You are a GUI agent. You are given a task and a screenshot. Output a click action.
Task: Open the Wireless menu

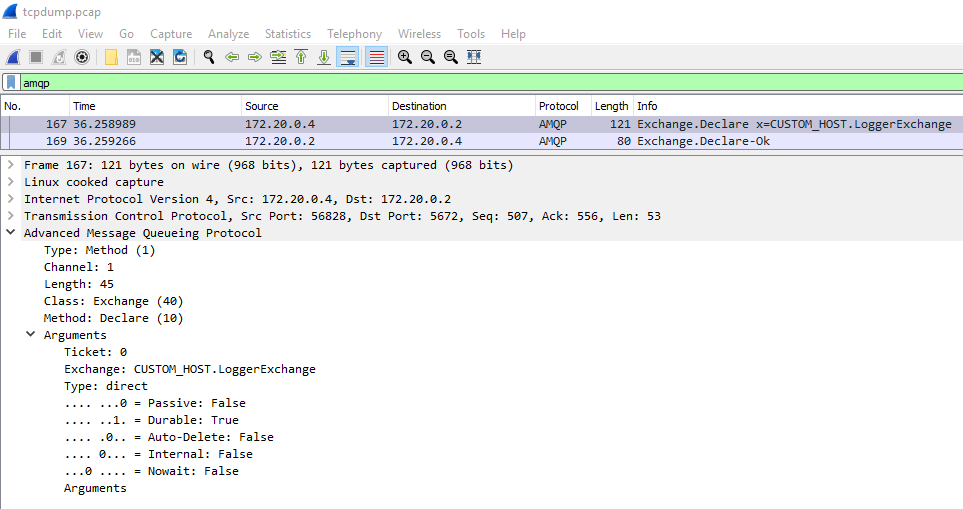419,34
